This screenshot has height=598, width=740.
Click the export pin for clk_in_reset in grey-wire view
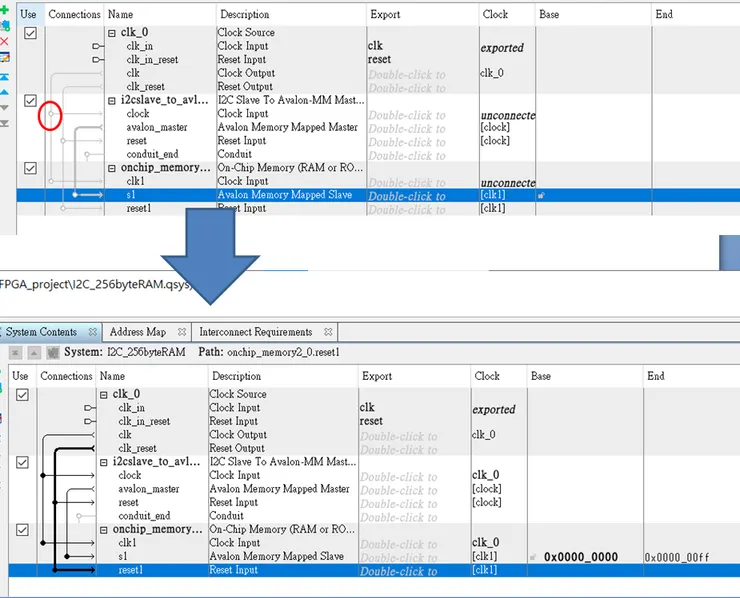coord(97,59)
